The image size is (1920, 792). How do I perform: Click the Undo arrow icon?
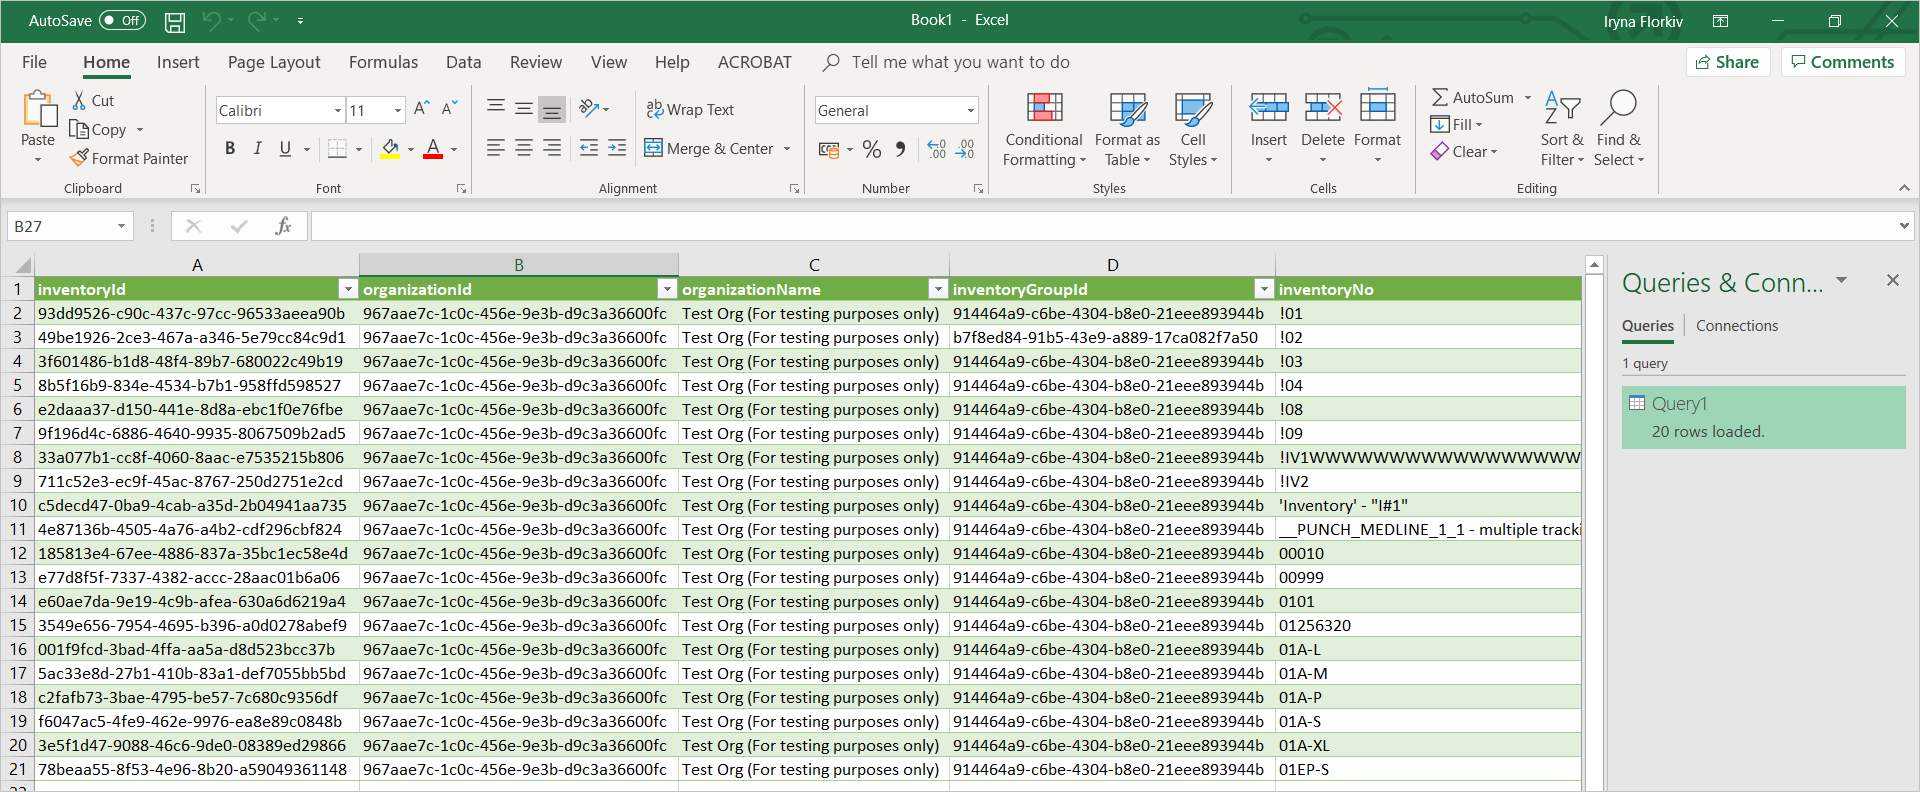click(211, 20)
